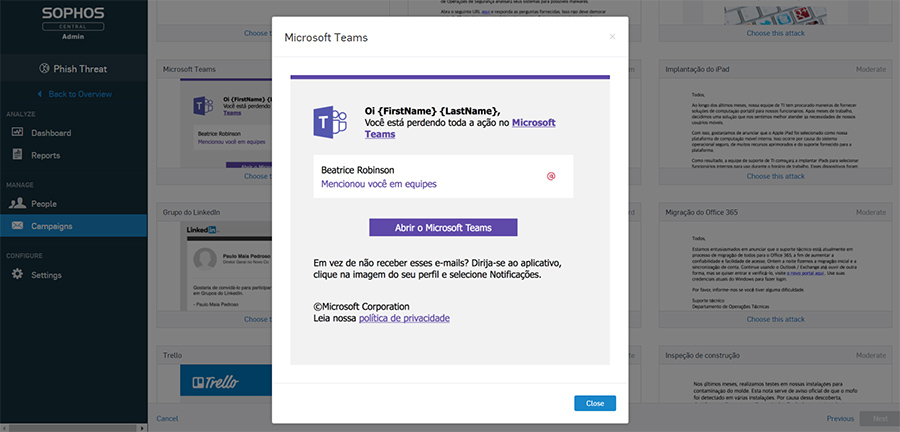The height and width of the screenshot is (432, 900).
Task: Select the Grupo do LinkedIn template thumbnail
Action: click(226, 266)
